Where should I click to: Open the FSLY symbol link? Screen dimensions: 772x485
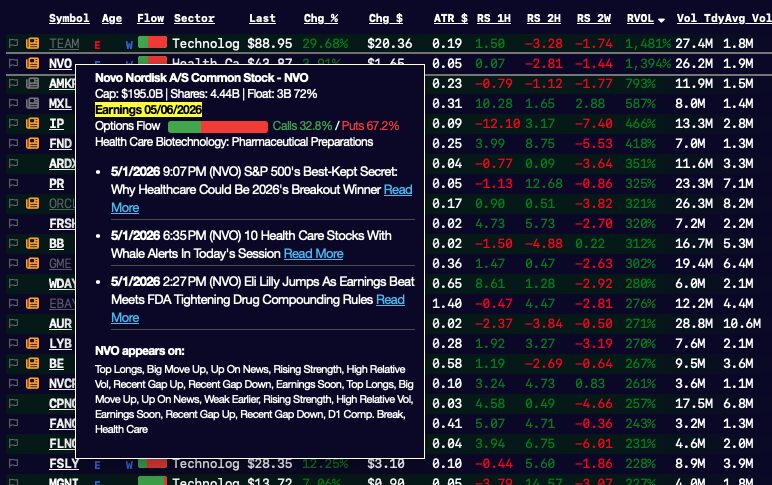64,463
